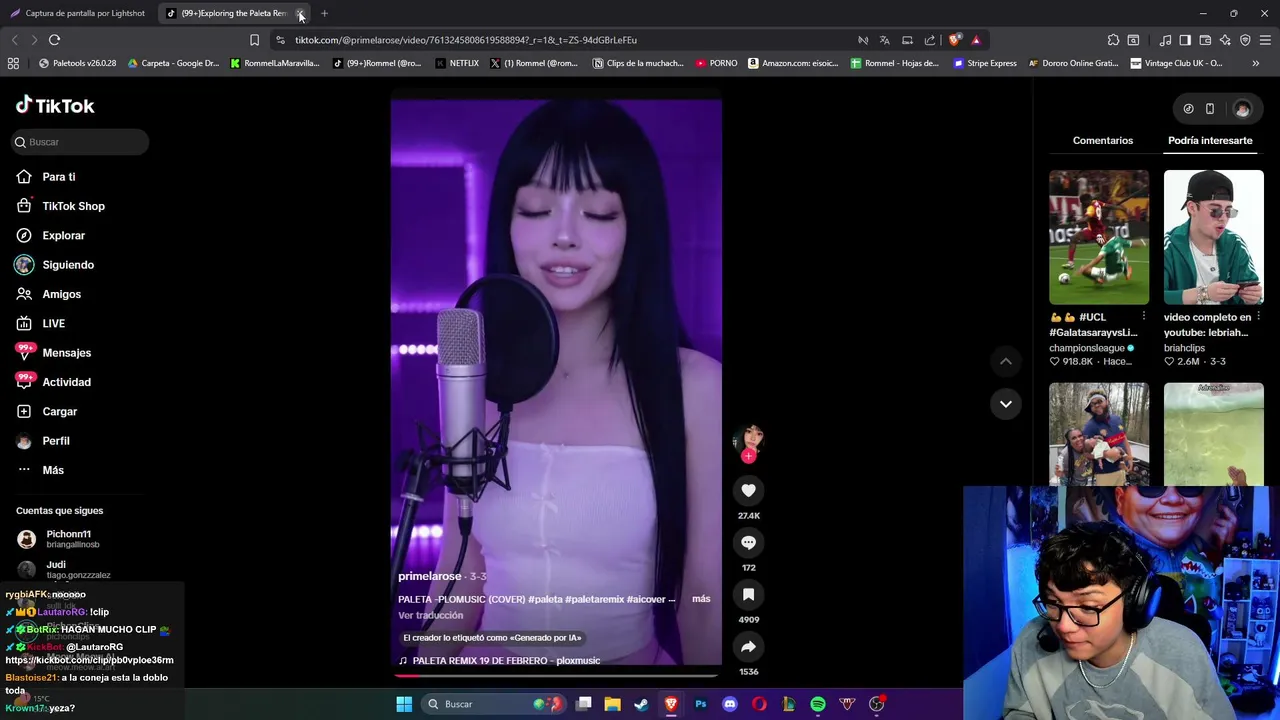Open Cargar upload page
This screenshot has height=720, width=1280.
[x=59, y=411]
